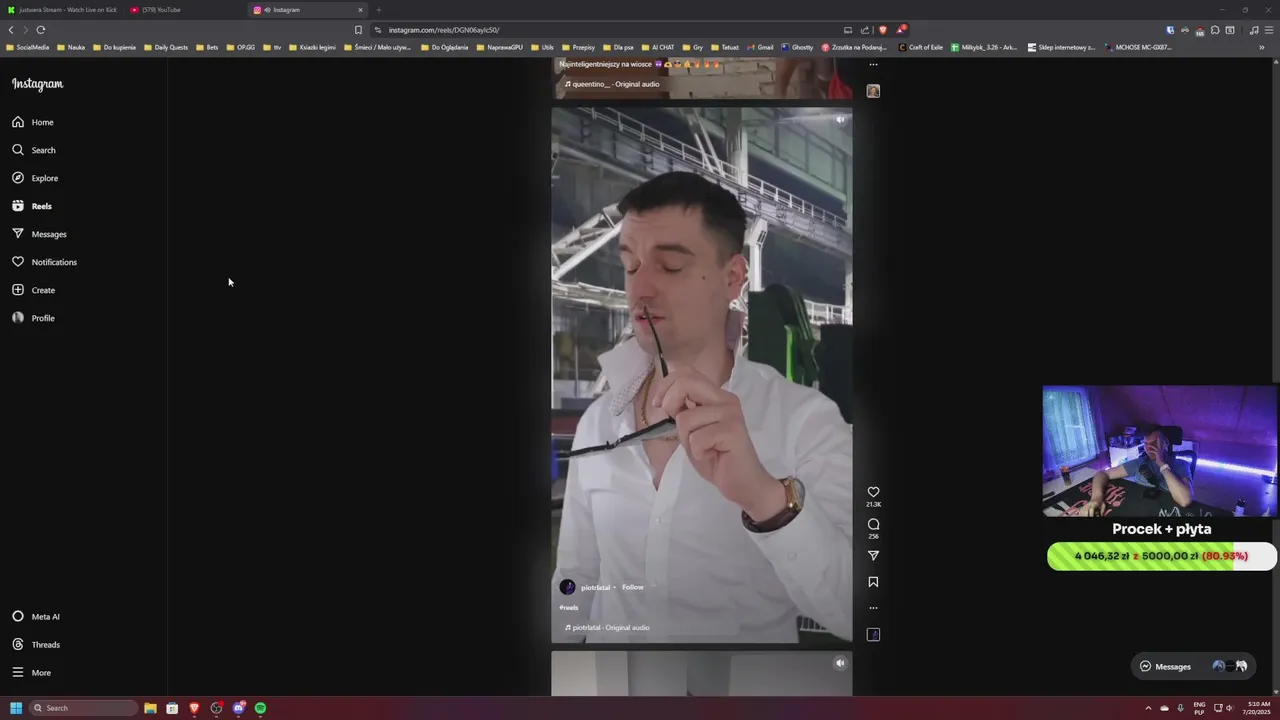Image resolution: width=1280 pixels, height=720 pixels.
Task: Go back to the previous page
Action: 11,30
